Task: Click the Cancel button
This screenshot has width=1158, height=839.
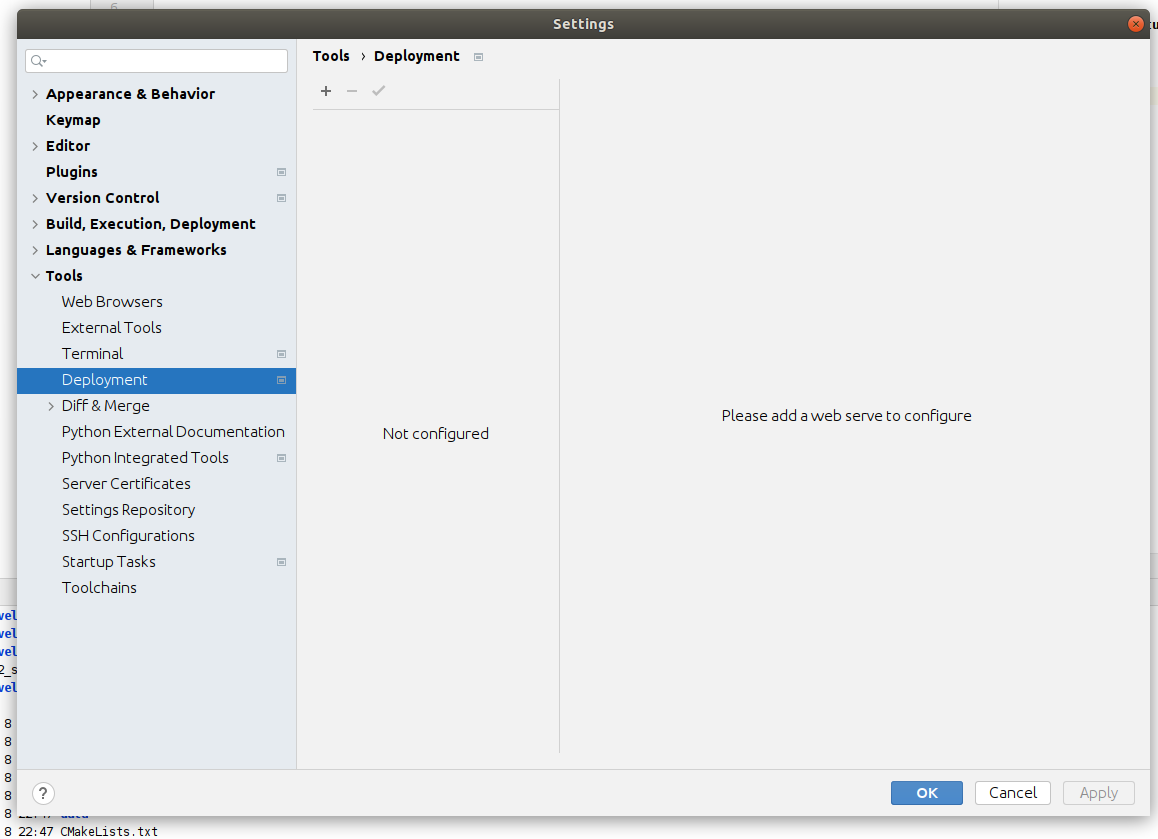Action: coord(1013,793)
